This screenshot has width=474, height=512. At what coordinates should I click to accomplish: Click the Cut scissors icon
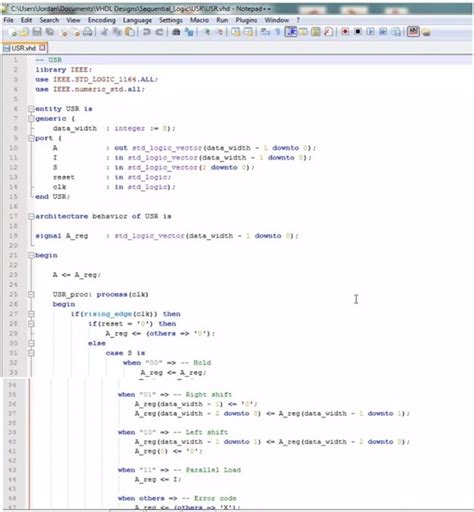point(104,32)
